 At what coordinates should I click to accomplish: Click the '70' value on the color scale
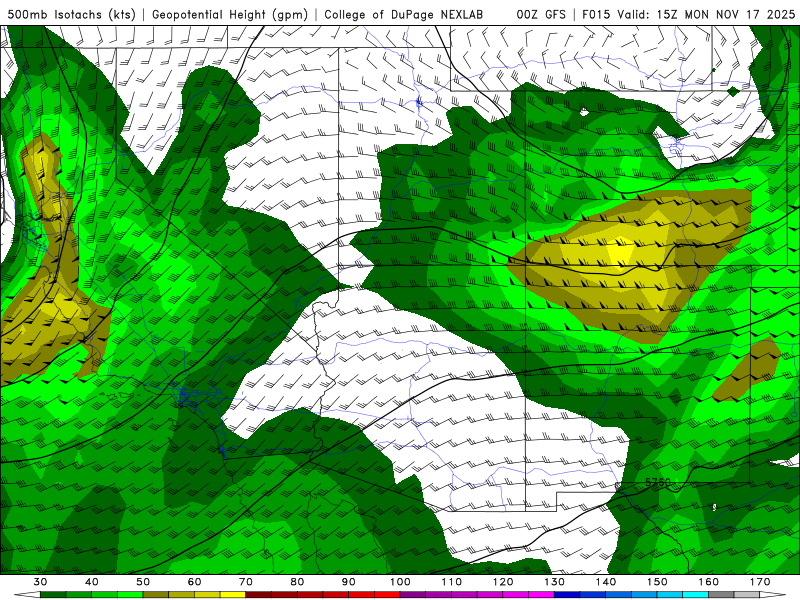click(x=246, y=582)
